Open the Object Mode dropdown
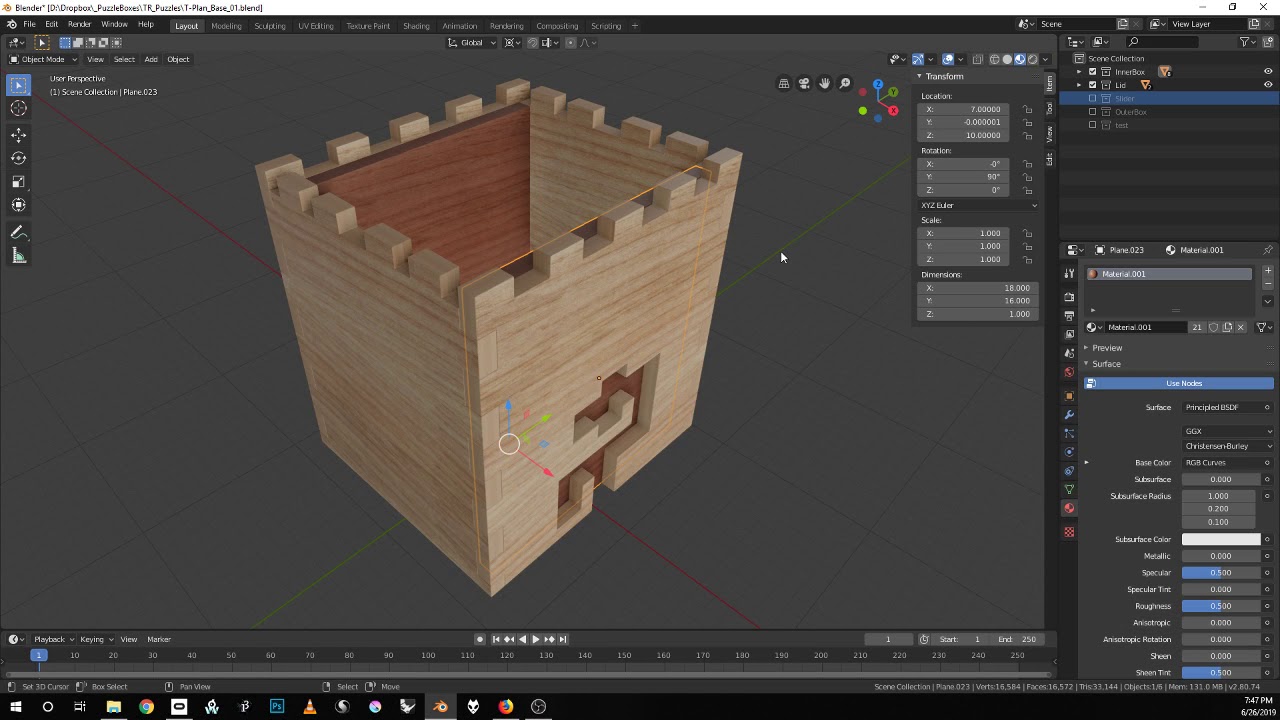Viewport: 1280px width, 720px height. click(x=43, y=59)
